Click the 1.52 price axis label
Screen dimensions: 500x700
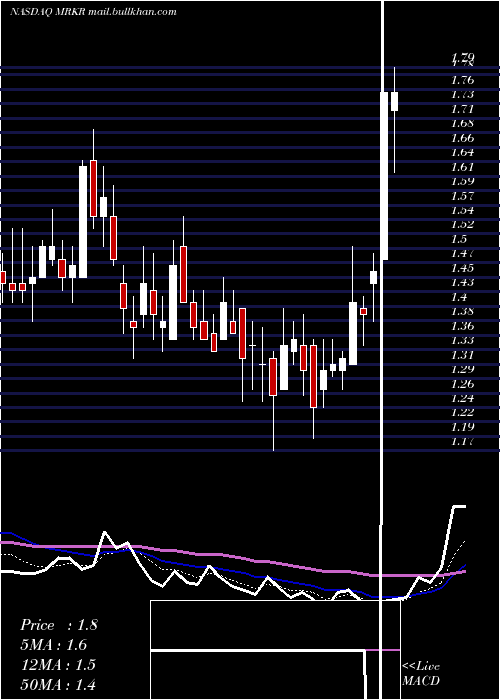[462, 225]
